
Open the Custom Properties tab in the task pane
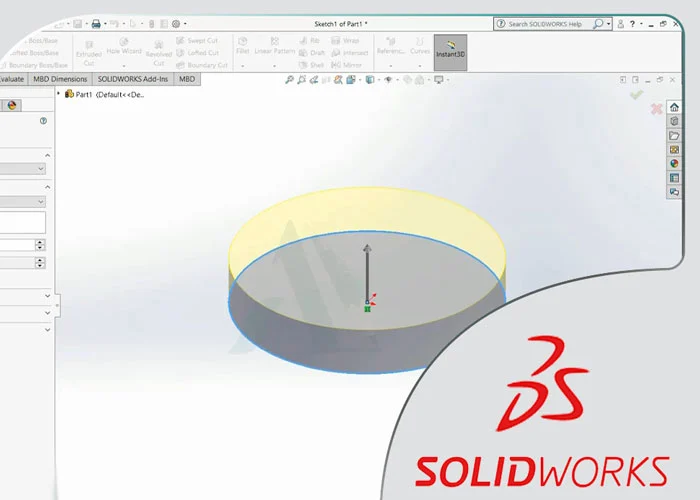(x=674, y=178)
